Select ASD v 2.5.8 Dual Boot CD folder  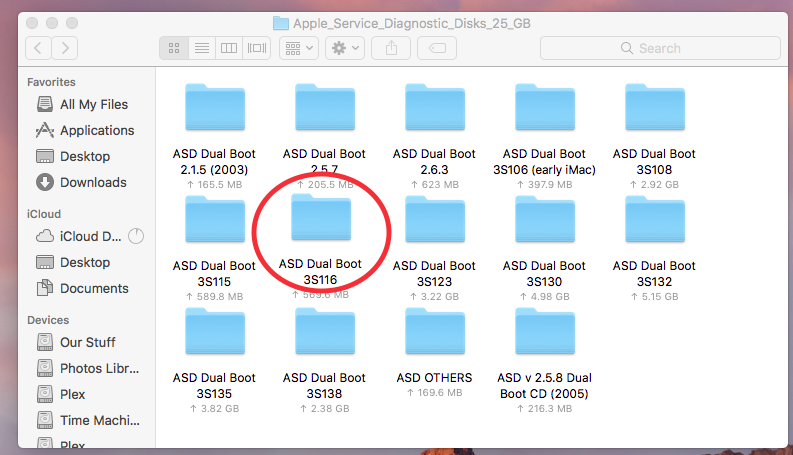pyautogui.click(x=545, y=332)
